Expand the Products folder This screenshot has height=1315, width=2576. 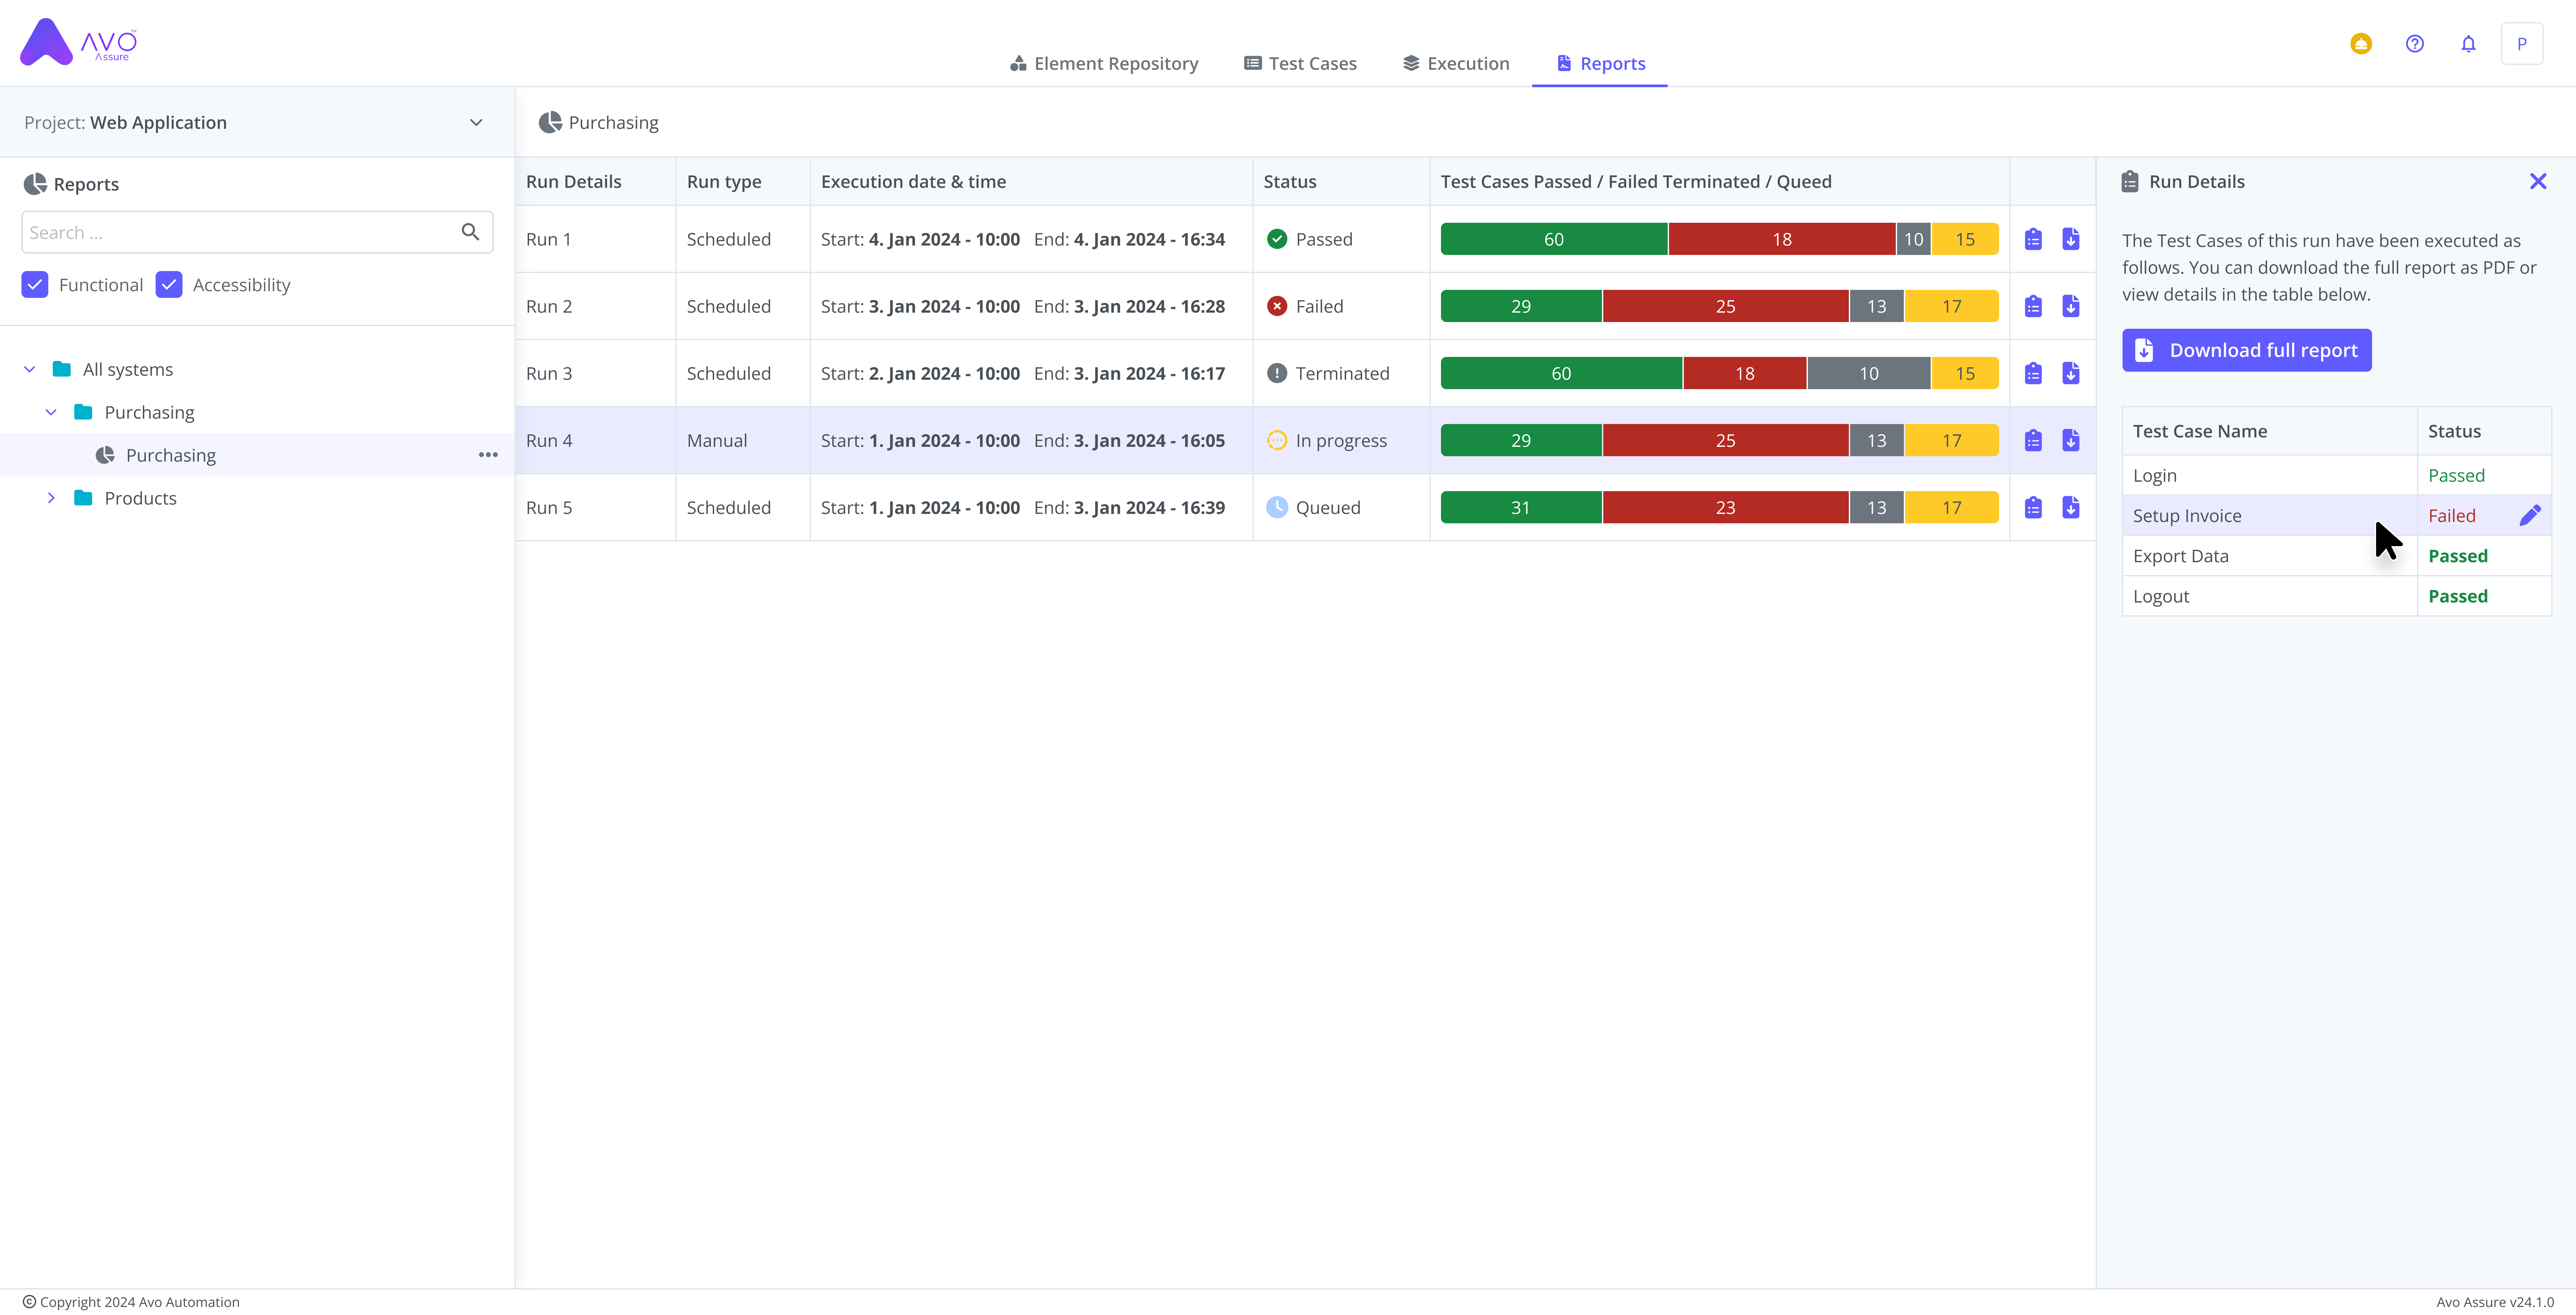pyautogui.click(x=51, y=498)
